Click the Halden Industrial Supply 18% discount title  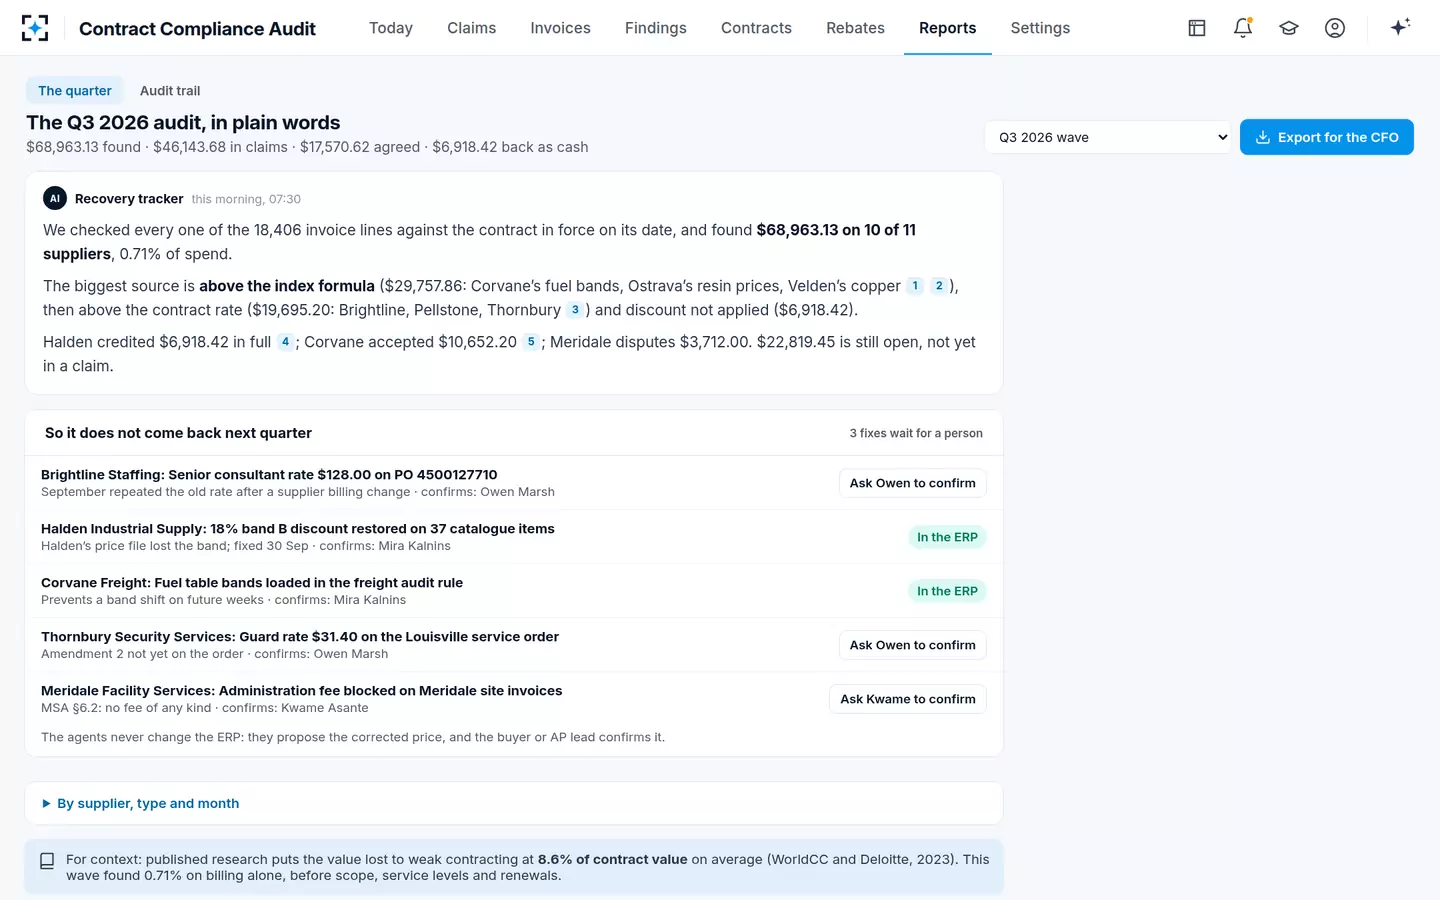pos(298,529)
